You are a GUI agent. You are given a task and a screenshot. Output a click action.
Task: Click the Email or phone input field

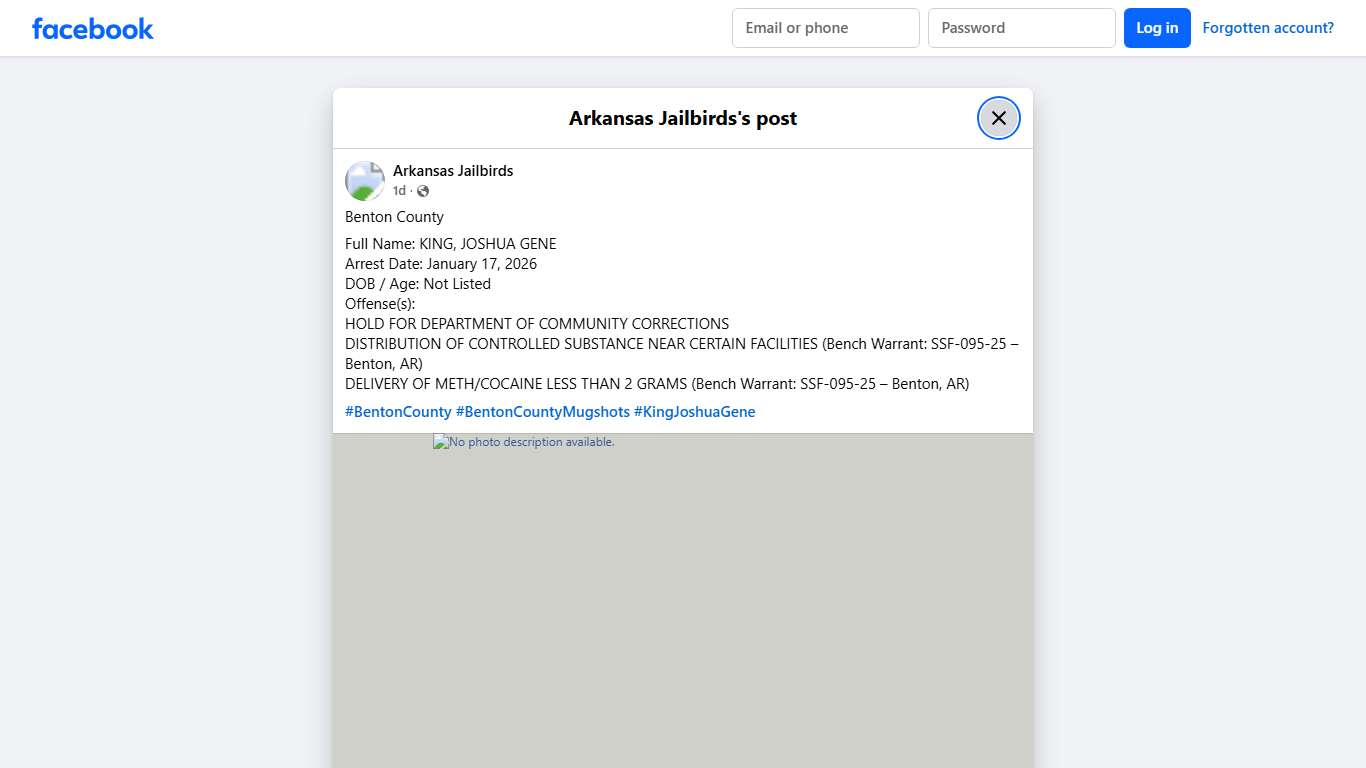pos(825,27)
